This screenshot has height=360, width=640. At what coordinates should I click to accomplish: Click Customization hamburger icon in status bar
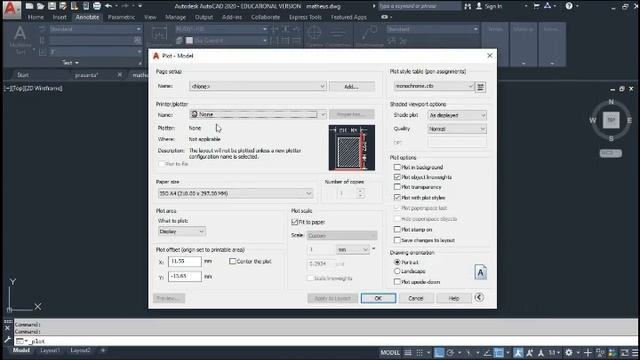click(x=635, y=353)
